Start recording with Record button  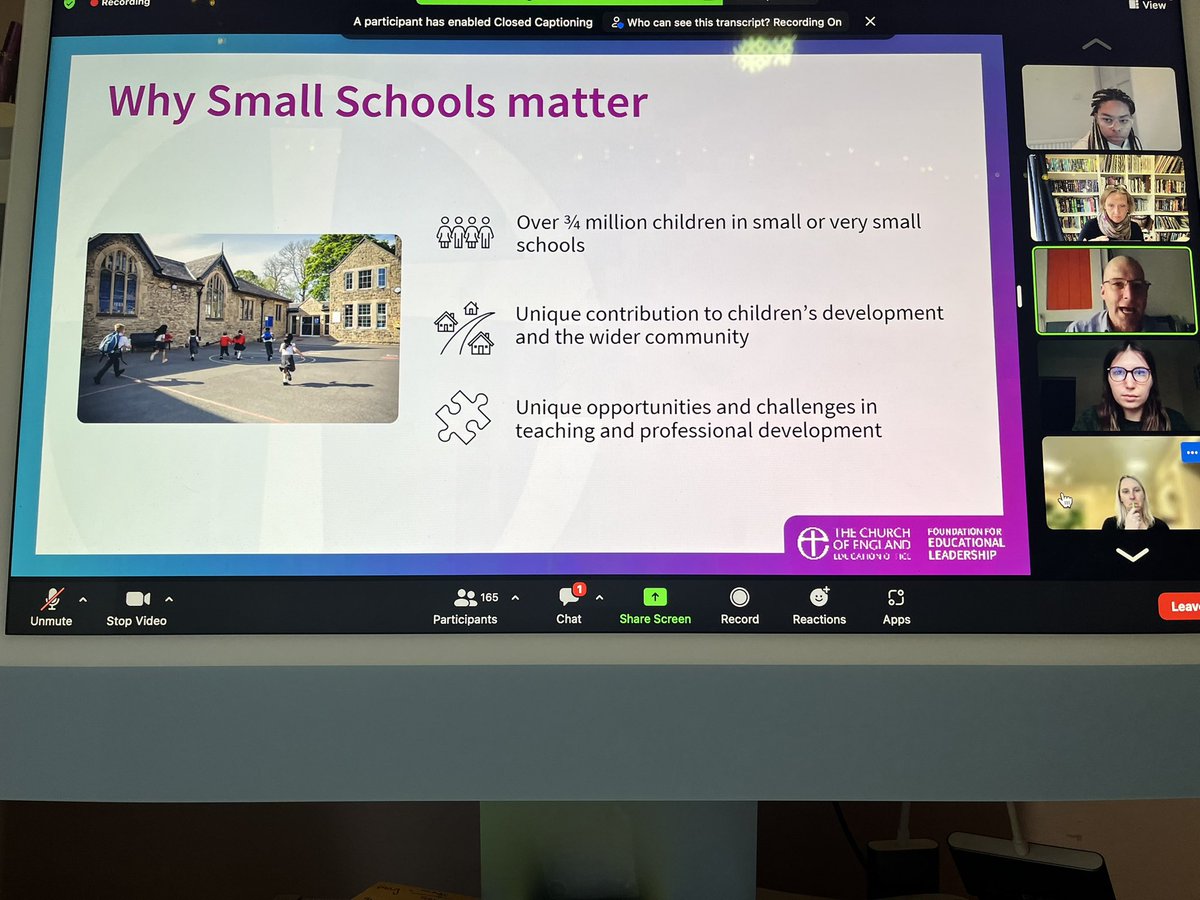[x=740, y=607]
